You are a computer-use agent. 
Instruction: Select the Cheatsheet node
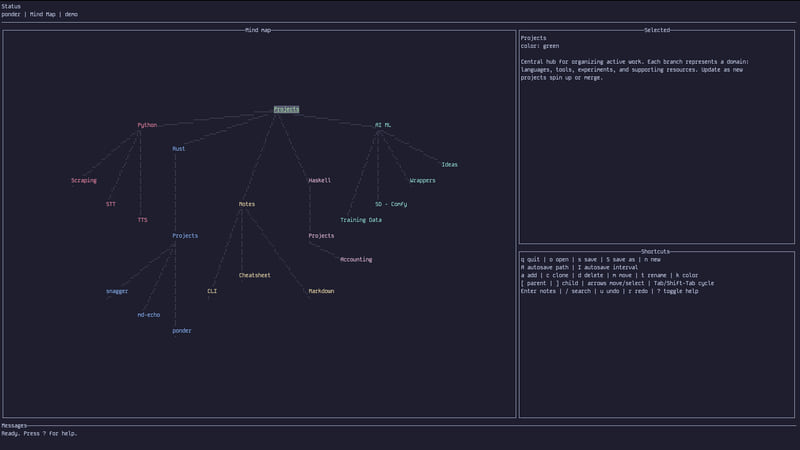pyautogui.click(x=255, y=276)
